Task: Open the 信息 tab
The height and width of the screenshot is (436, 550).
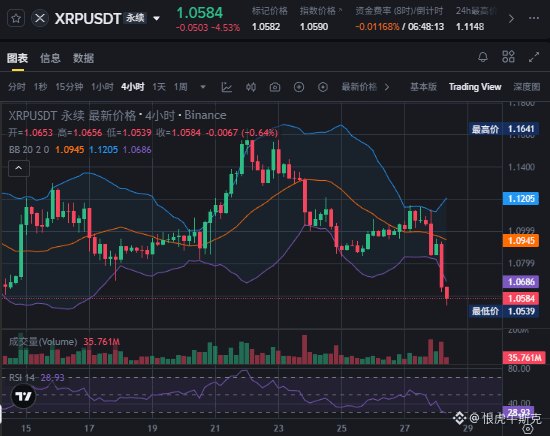Action: point(50,58)
